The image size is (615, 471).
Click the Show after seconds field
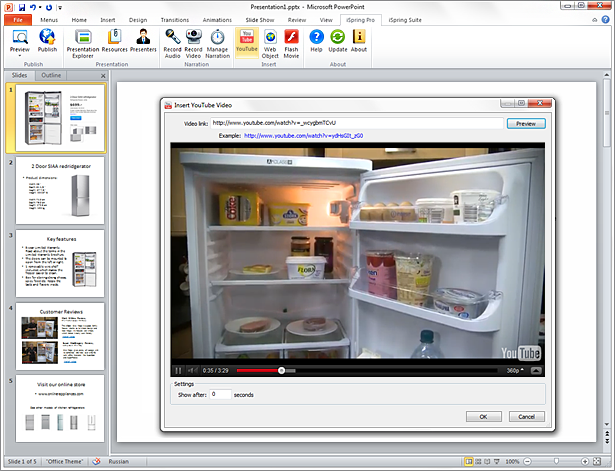coord(220,394)
